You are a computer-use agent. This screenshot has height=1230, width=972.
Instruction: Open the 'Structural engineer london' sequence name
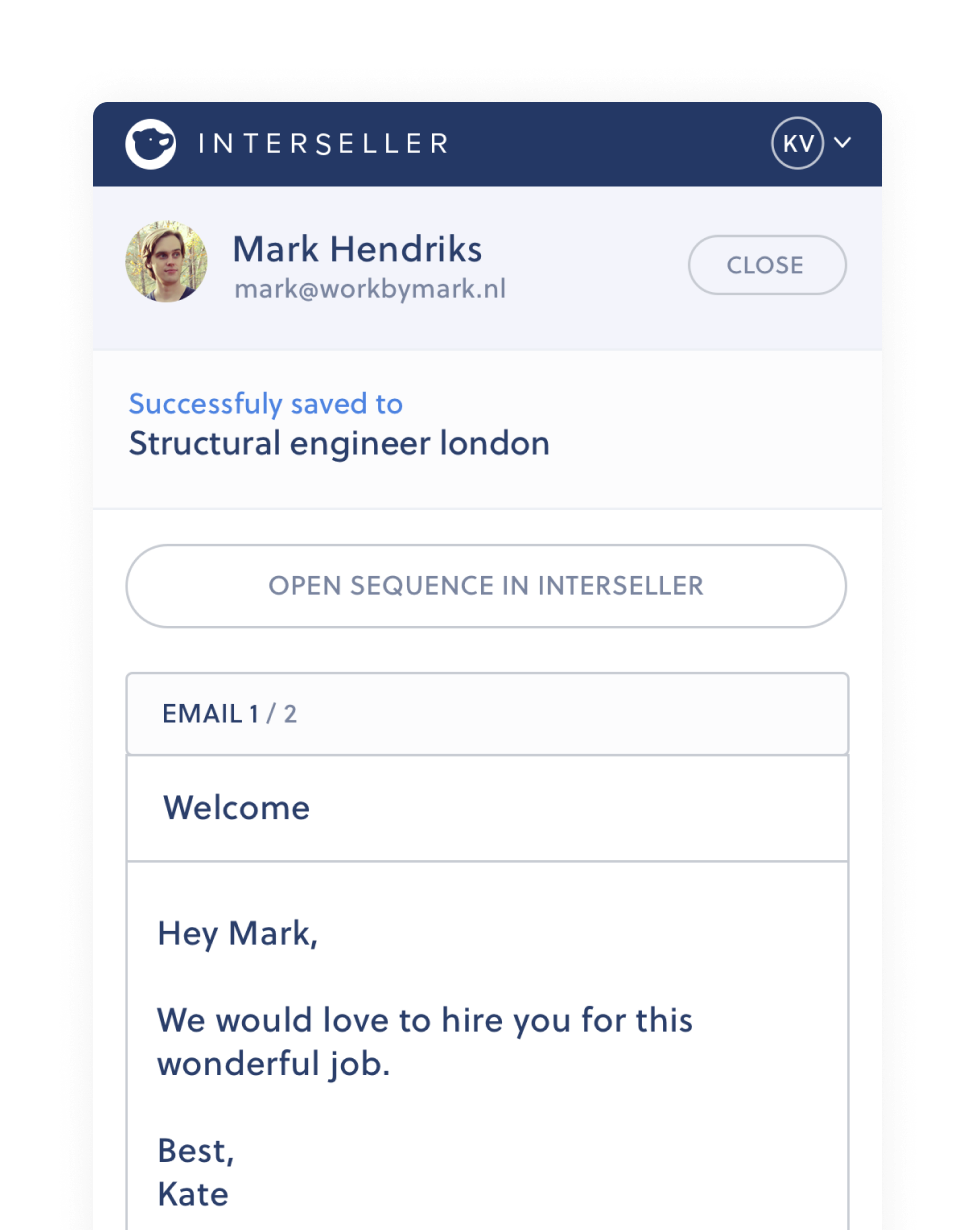coord(339,443)
